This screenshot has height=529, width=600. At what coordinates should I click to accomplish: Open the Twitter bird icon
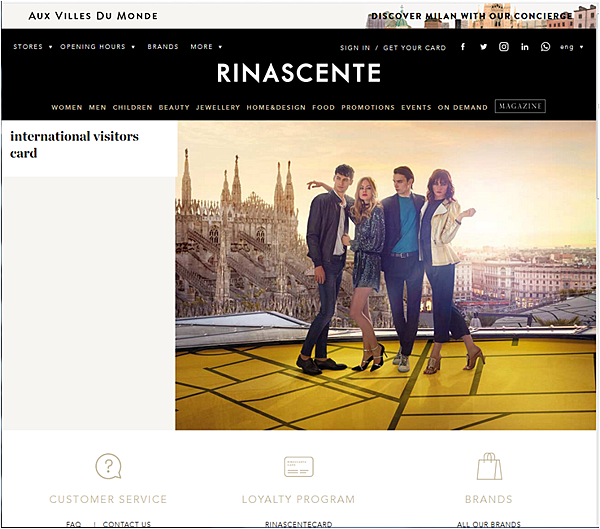click(x=484, y=47)
